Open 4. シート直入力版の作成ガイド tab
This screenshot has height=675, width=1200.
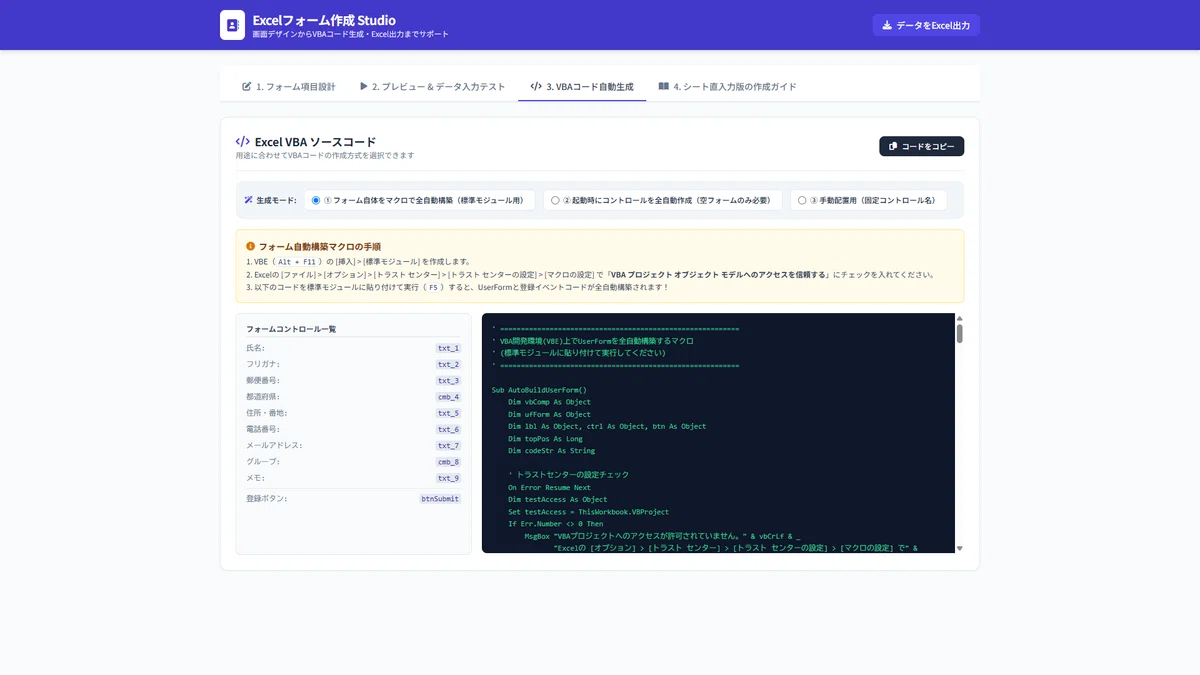pyautogui.click(x=727, y=87)
